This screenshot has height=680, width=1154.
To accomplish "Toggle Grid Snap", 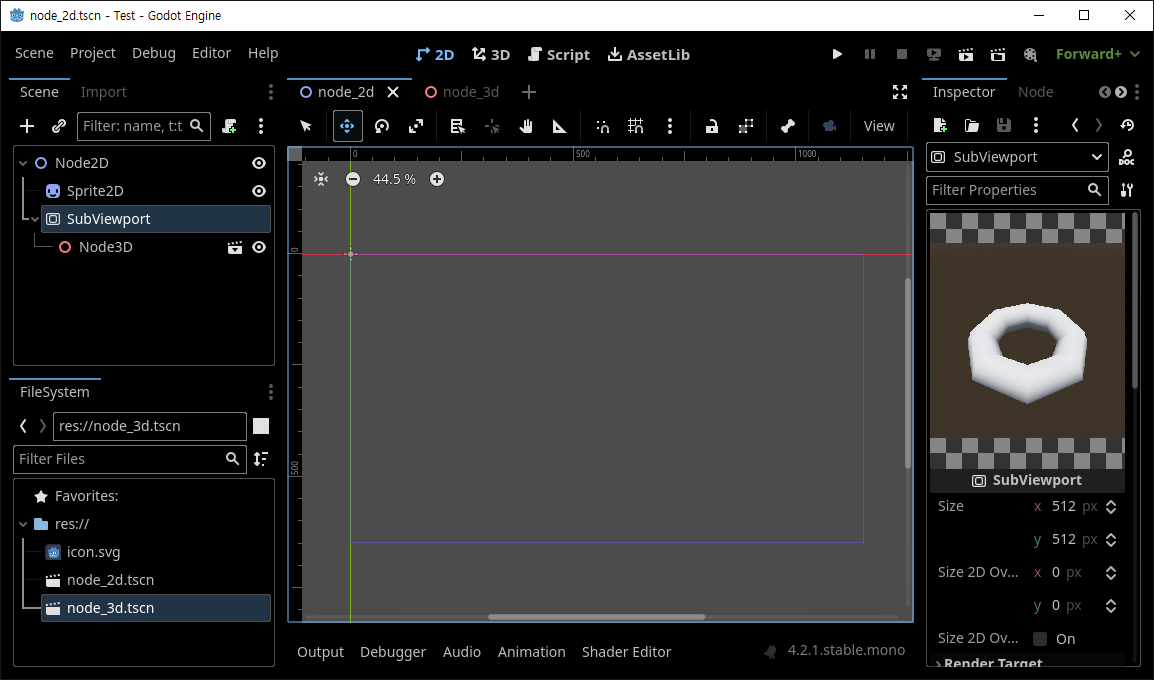I will coord(636,126).
